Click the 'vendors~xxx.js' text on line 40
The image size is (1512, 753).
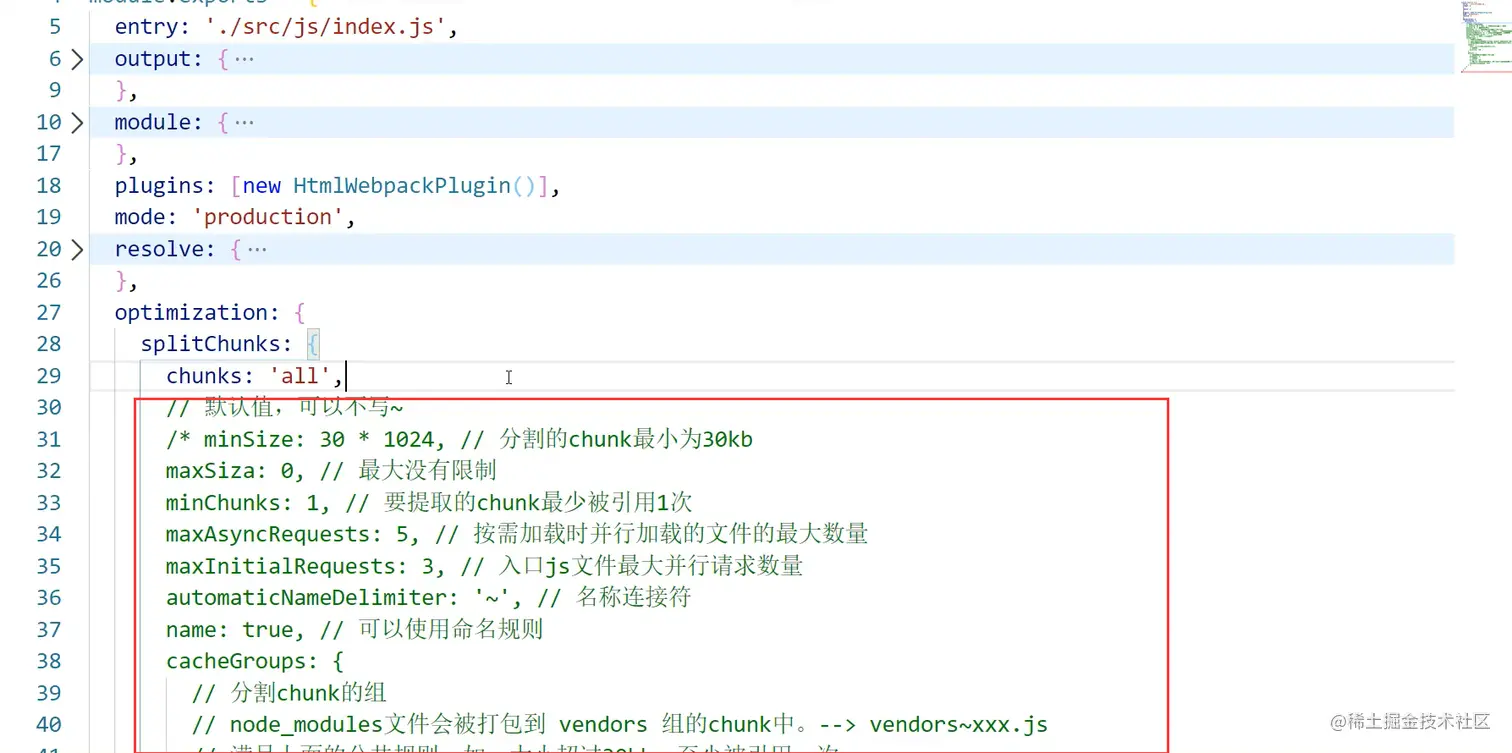pyautogui.click(x=958, y=725)
